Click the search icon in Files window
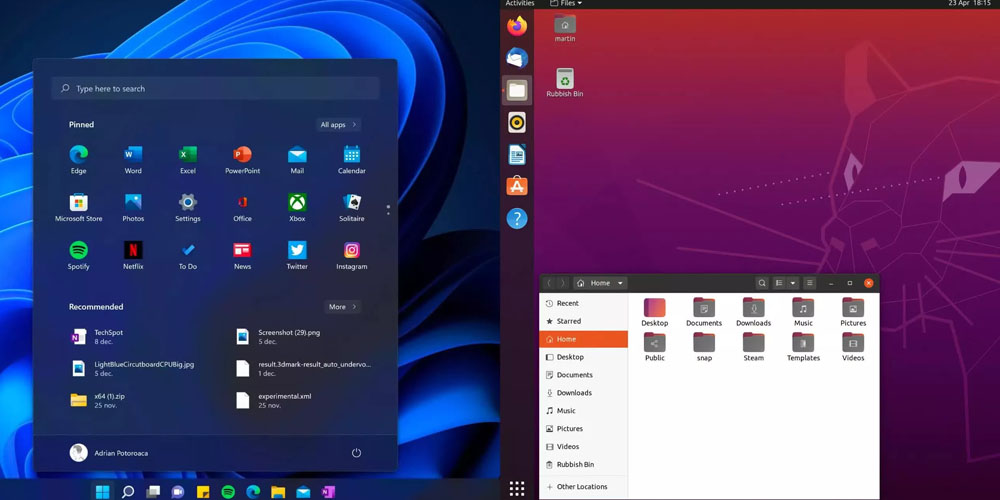Image resolution: width=1000 pixels, height=500 pixels. pos(762,283)
